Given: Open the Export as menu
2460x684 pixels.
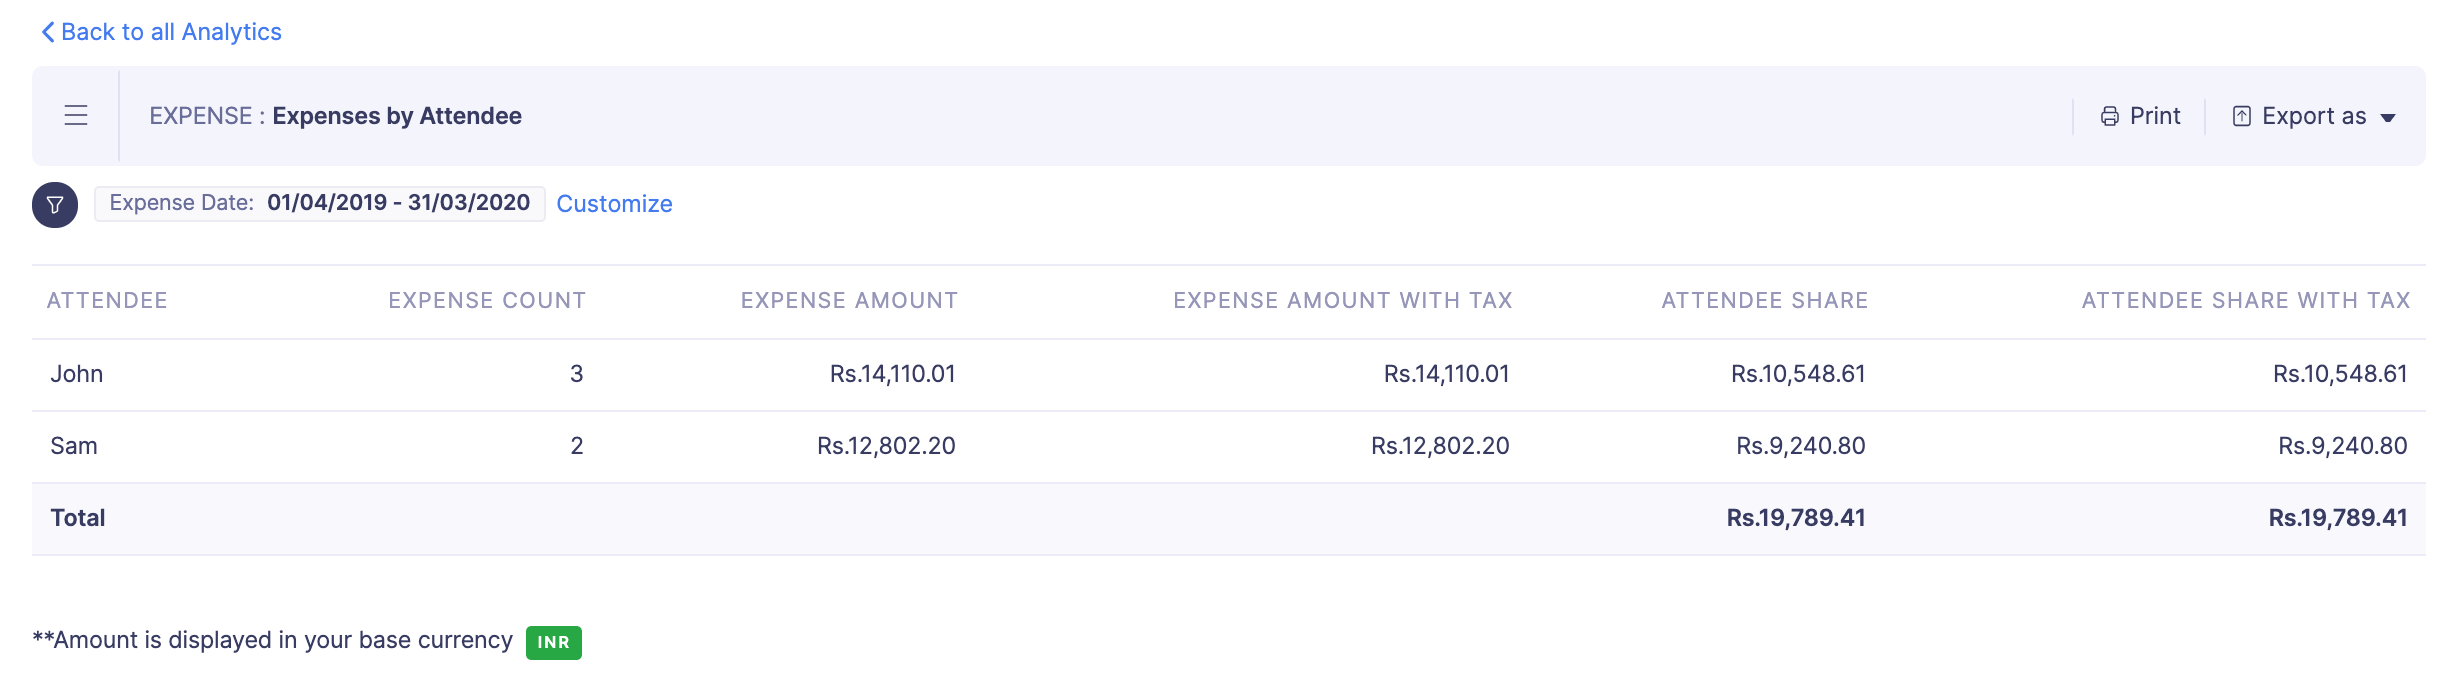Looking at the screenshot, I should click(2313, 117).
